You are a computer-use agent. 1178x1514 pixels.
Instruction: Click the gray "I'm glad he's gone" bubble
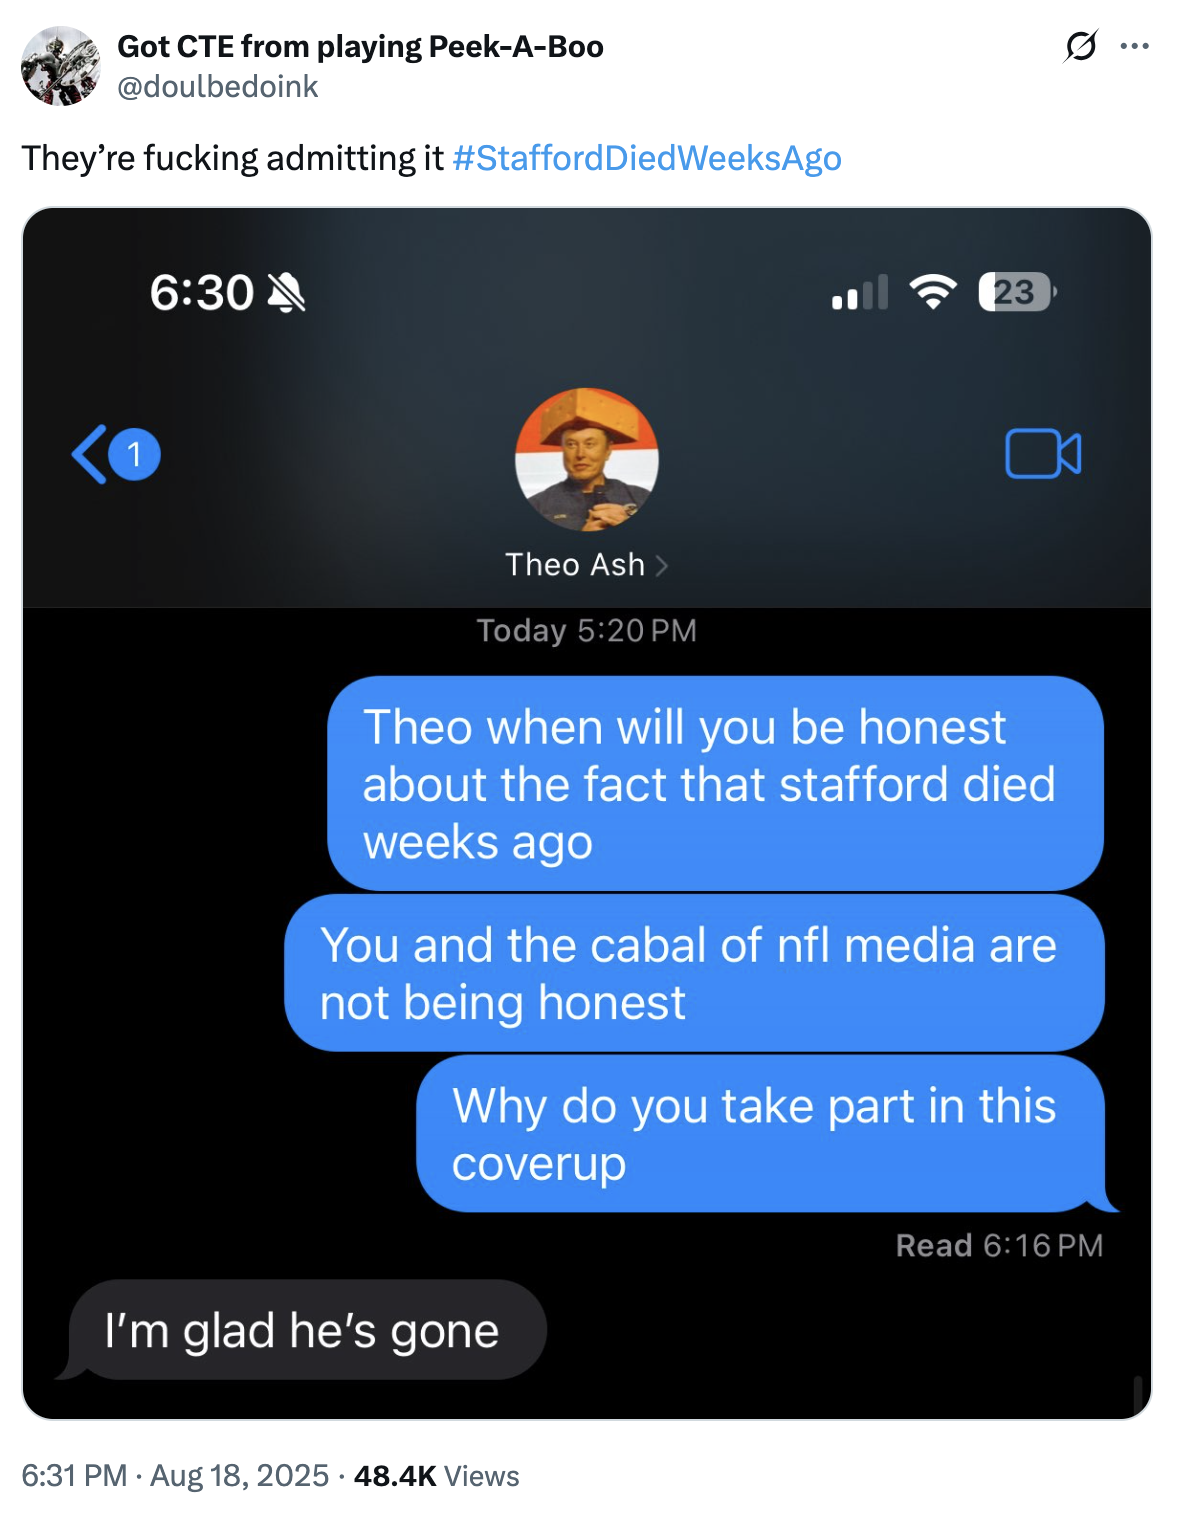(302, 1330)
